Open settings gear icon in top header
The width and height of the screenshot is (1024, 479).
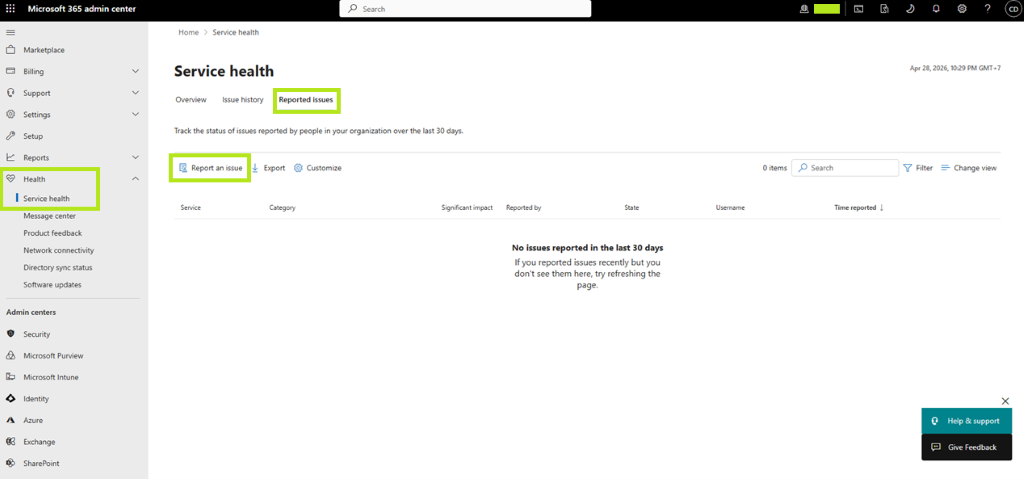click(x=962, y=8)
